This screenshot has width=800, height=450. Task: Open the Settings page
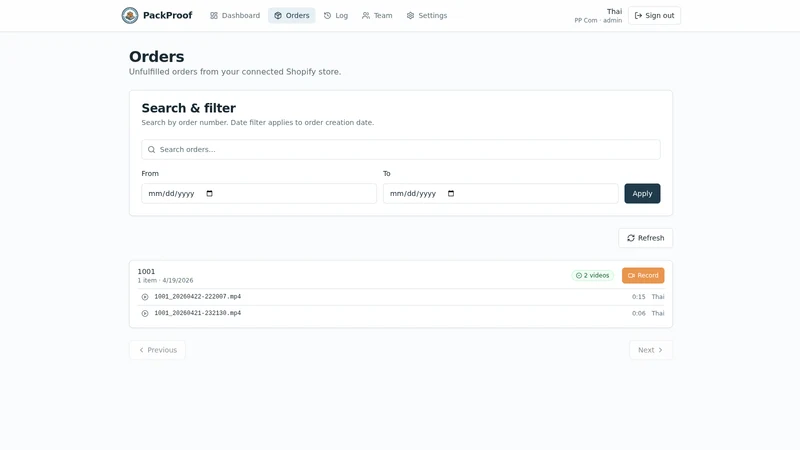click(x=427, y=15)
